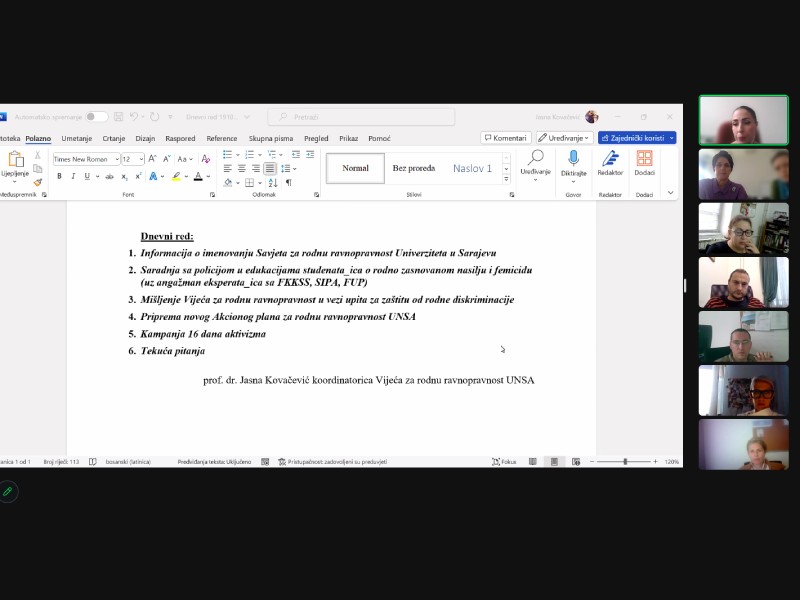Adjust the zoom slider in status bar
This screenshot has width=800, height=600.
point(625,462)
